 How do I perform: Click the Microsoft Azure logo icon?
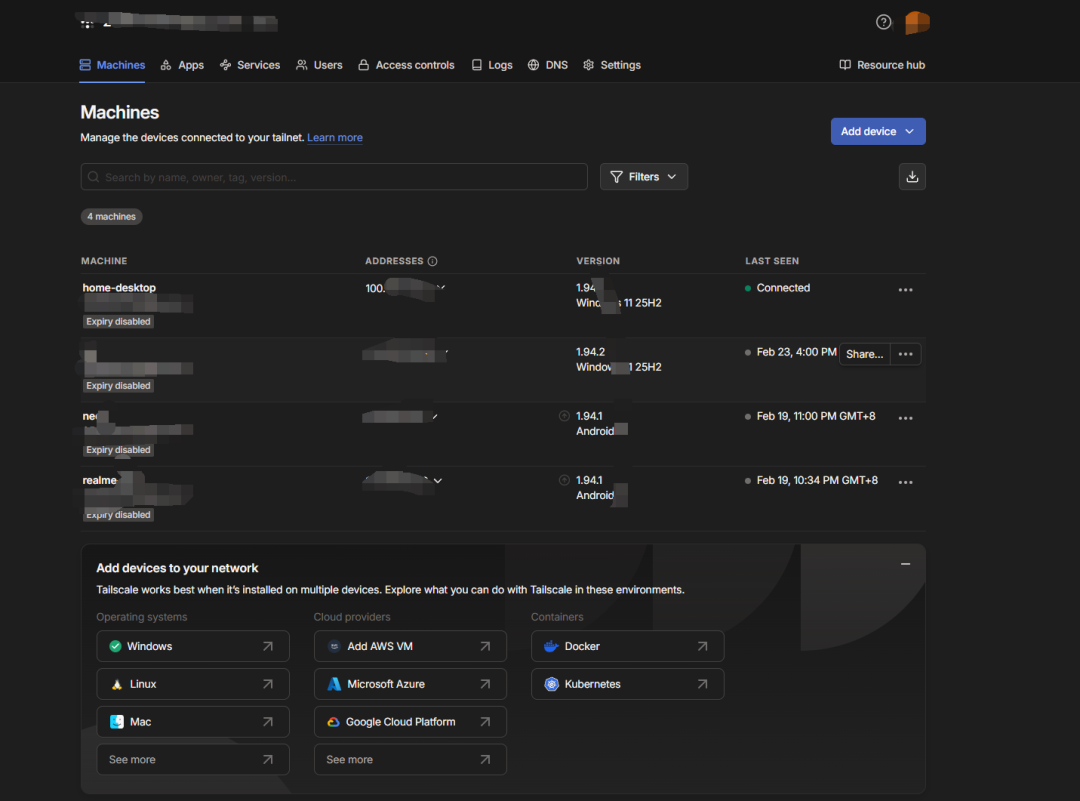pos(334,684)
